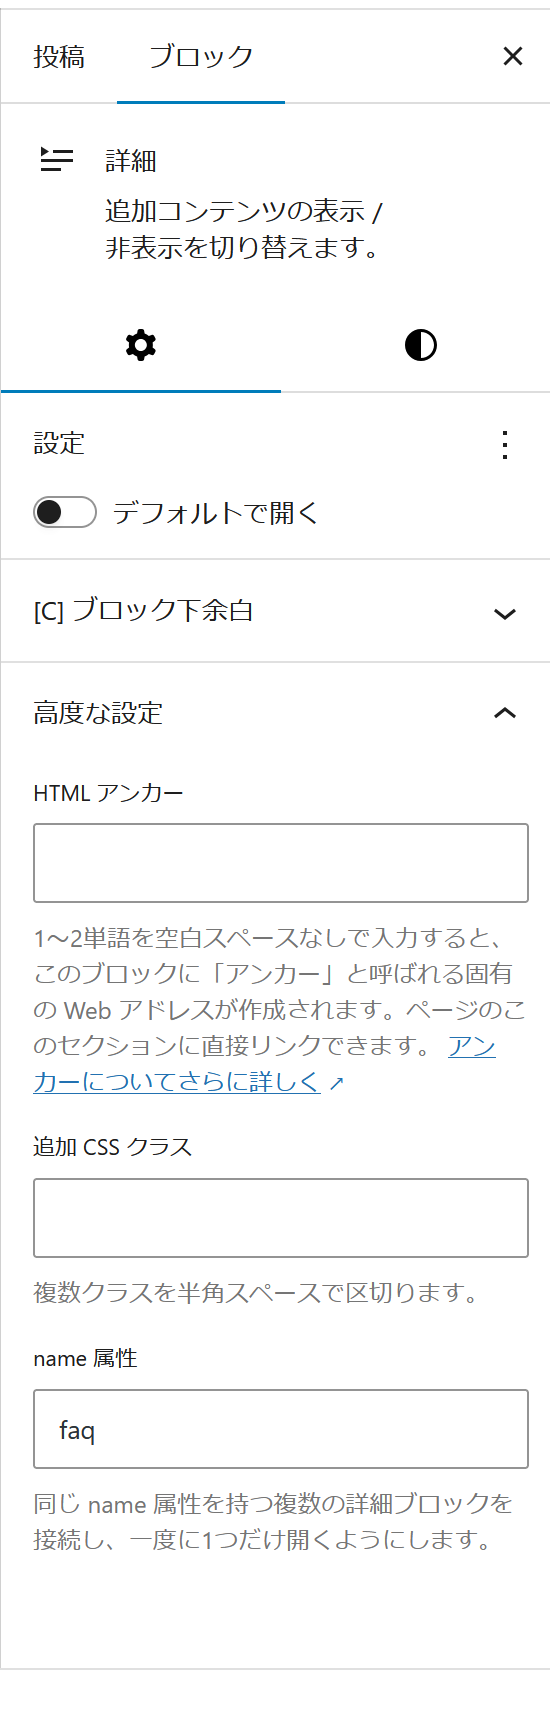Focus the 追加 CSS クラス input

tap(281, 1218)
